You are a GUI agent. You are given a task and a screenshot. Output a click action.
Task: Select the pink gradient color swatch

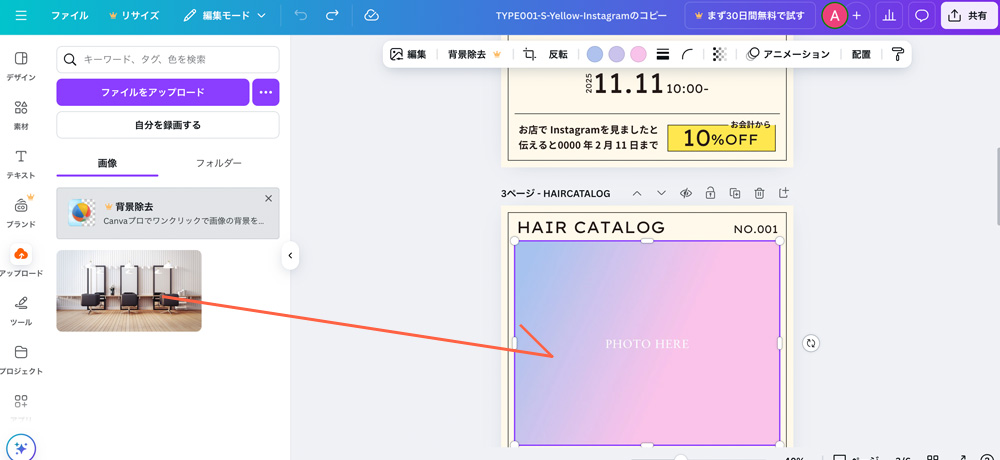[638, 54]
